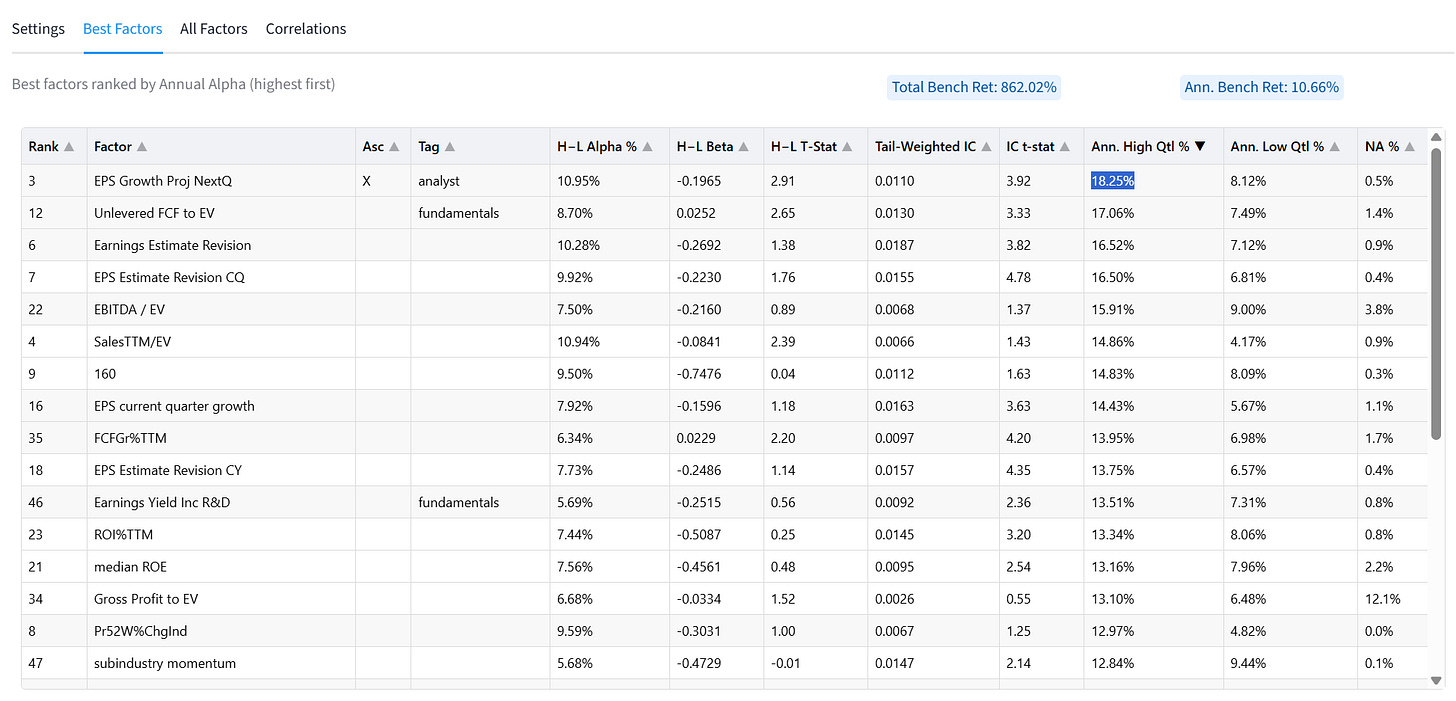The width and height of the screenshot is (1456, 701).
Task: Open the Correlations tab
Action: click(306, 29)
